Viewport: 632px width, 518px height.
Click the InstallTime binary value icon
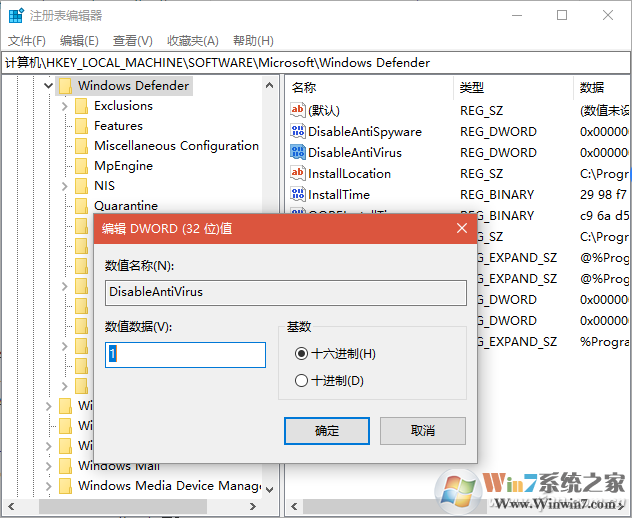coord(297,193)
